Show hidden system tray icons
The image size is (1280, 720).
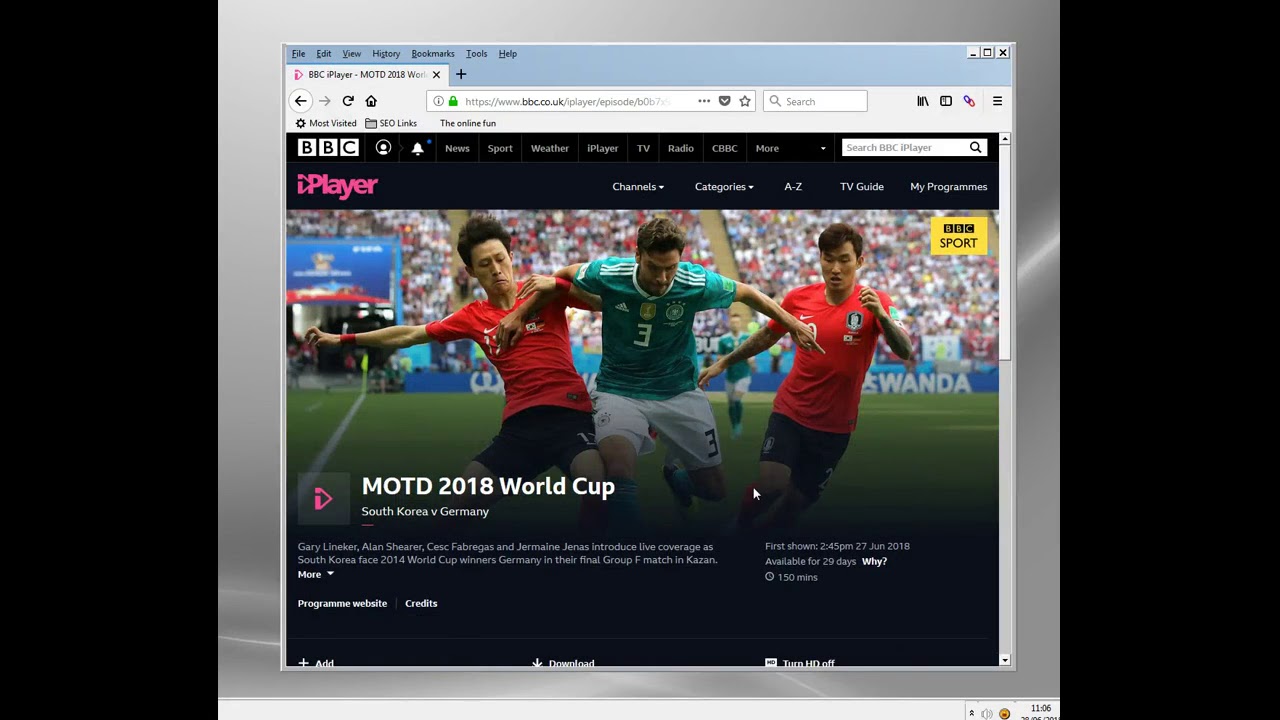click(x=971, y=713)
